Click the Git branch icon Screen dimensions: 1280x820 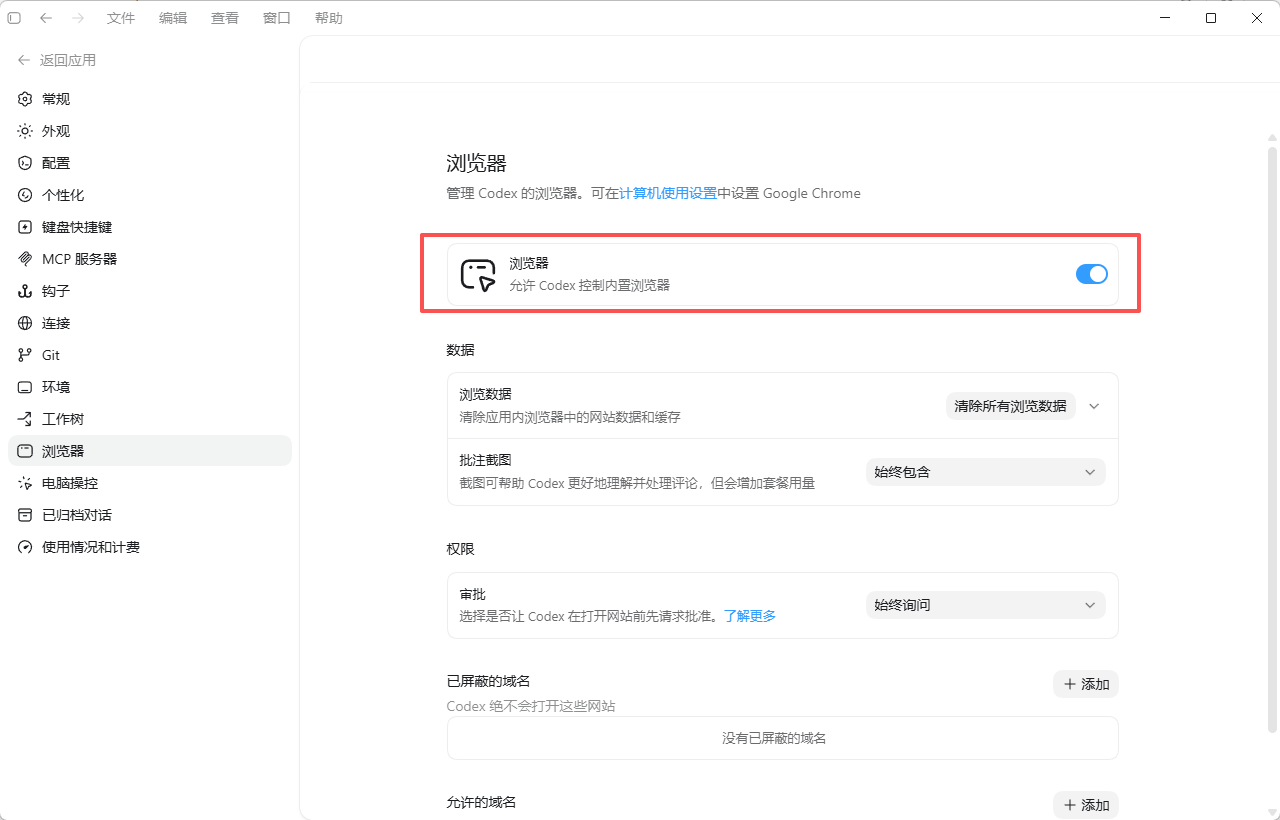[x=25, y=355]
